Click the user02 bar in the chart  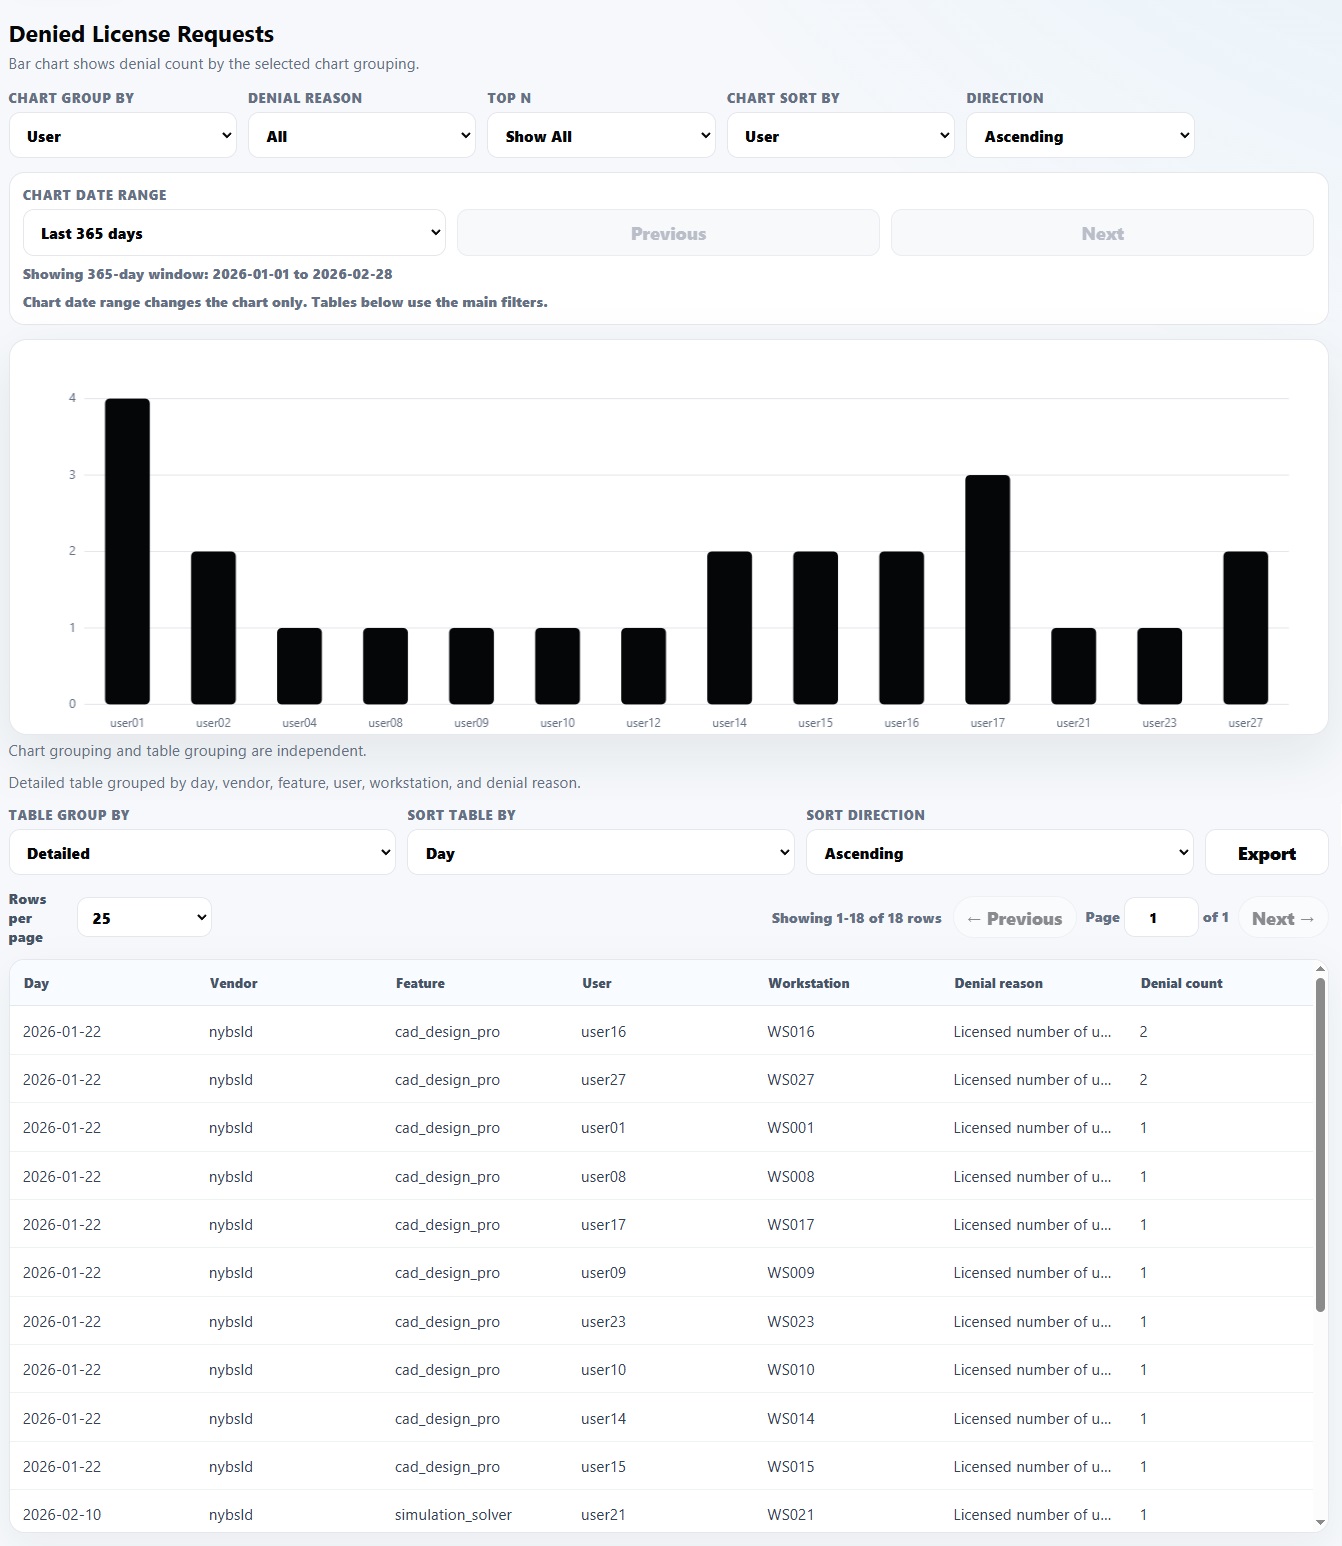(x=213, y=627)
